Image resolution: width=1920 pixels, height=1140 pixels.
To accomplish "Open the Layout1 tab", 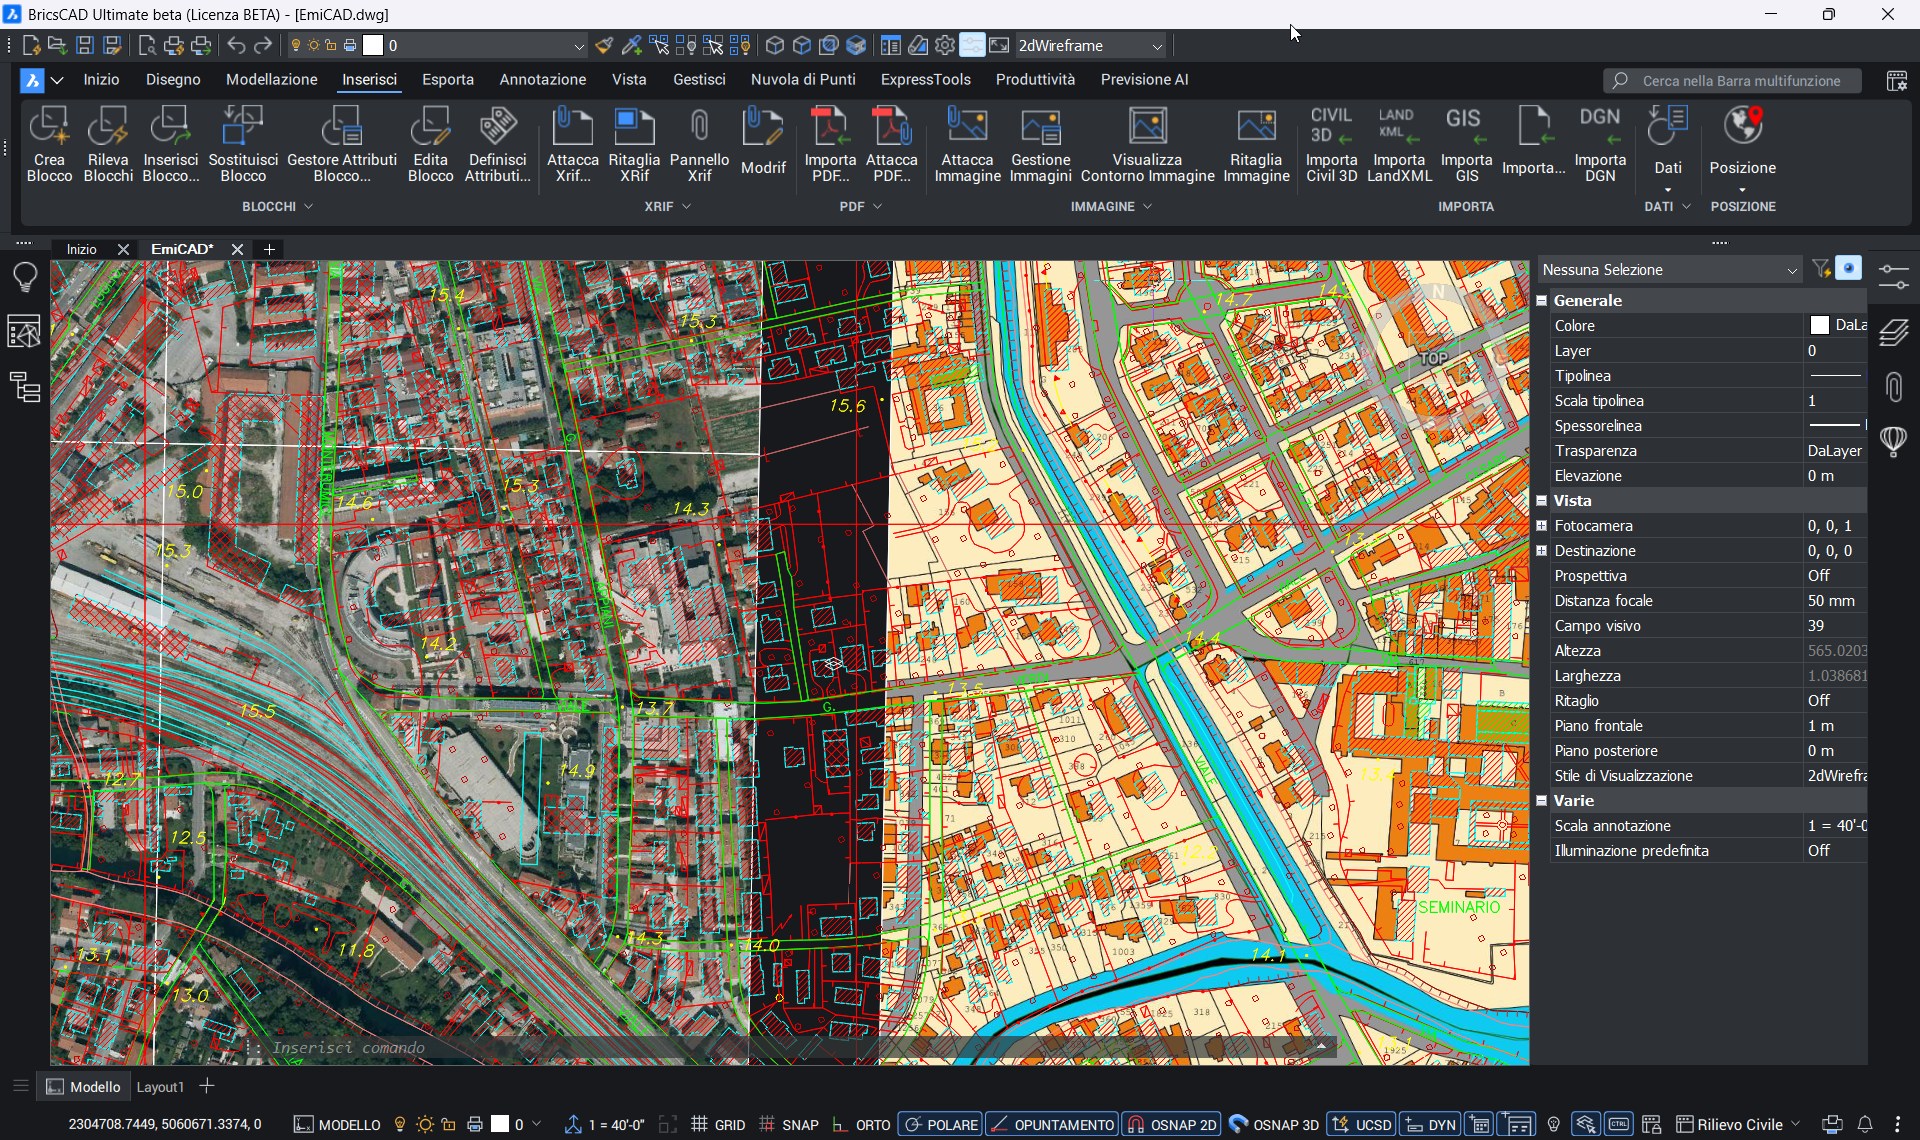I will pos(160,1087).
